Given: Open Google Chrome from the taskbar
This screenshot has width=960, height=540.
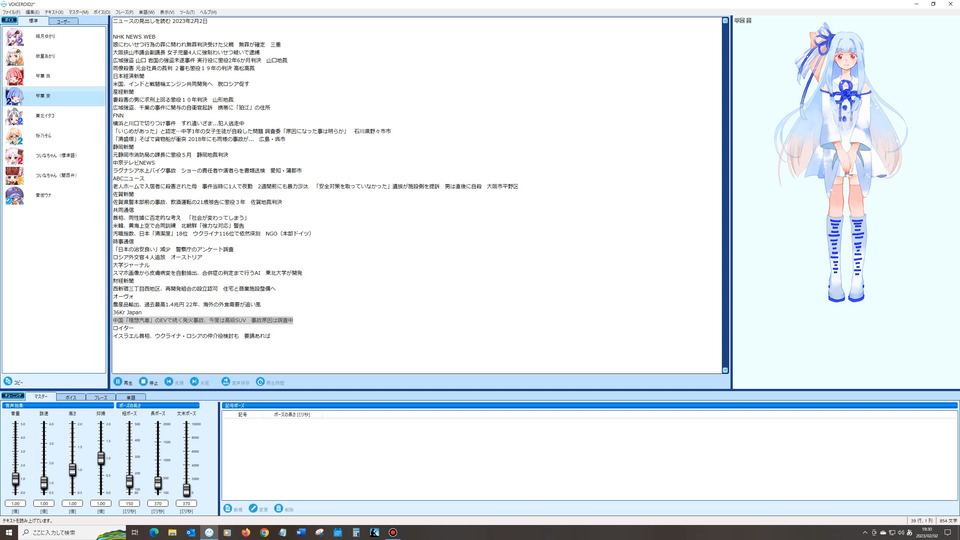Looking at the screenshot, I should coord(264,533).
